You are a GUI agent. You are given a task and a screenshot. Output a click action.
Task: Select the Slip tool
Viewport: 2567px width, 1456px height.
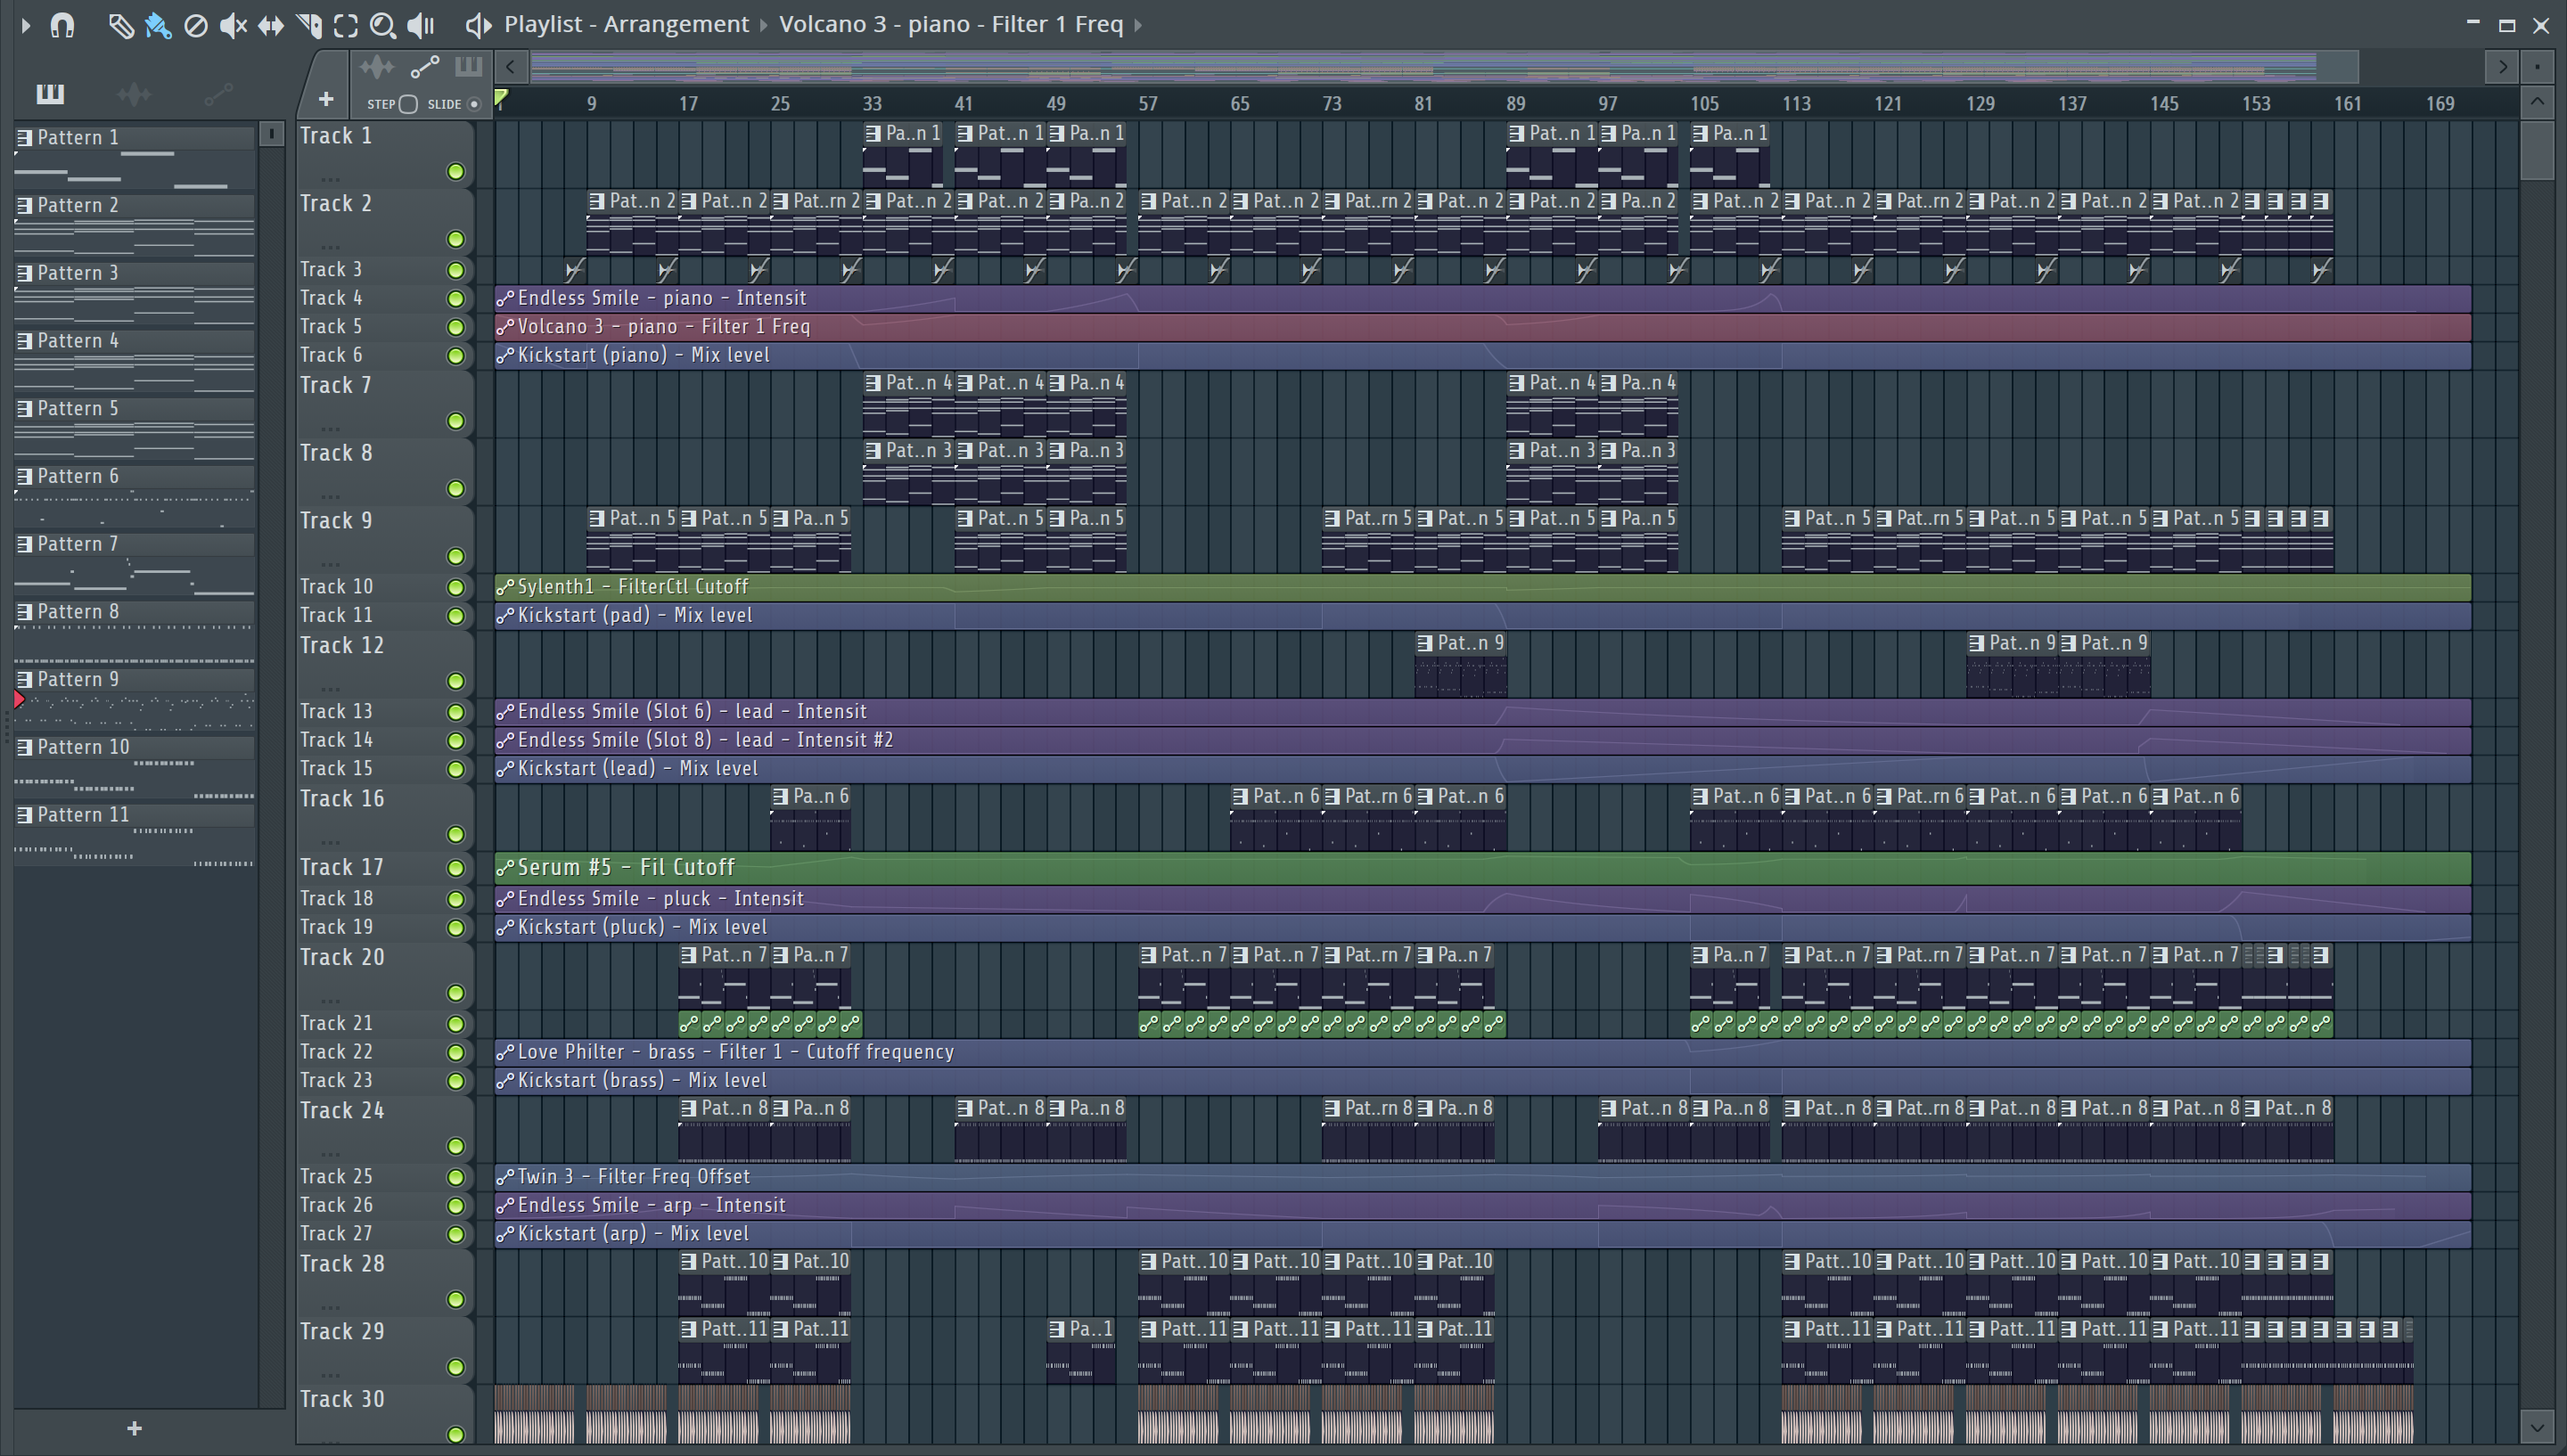270,25
